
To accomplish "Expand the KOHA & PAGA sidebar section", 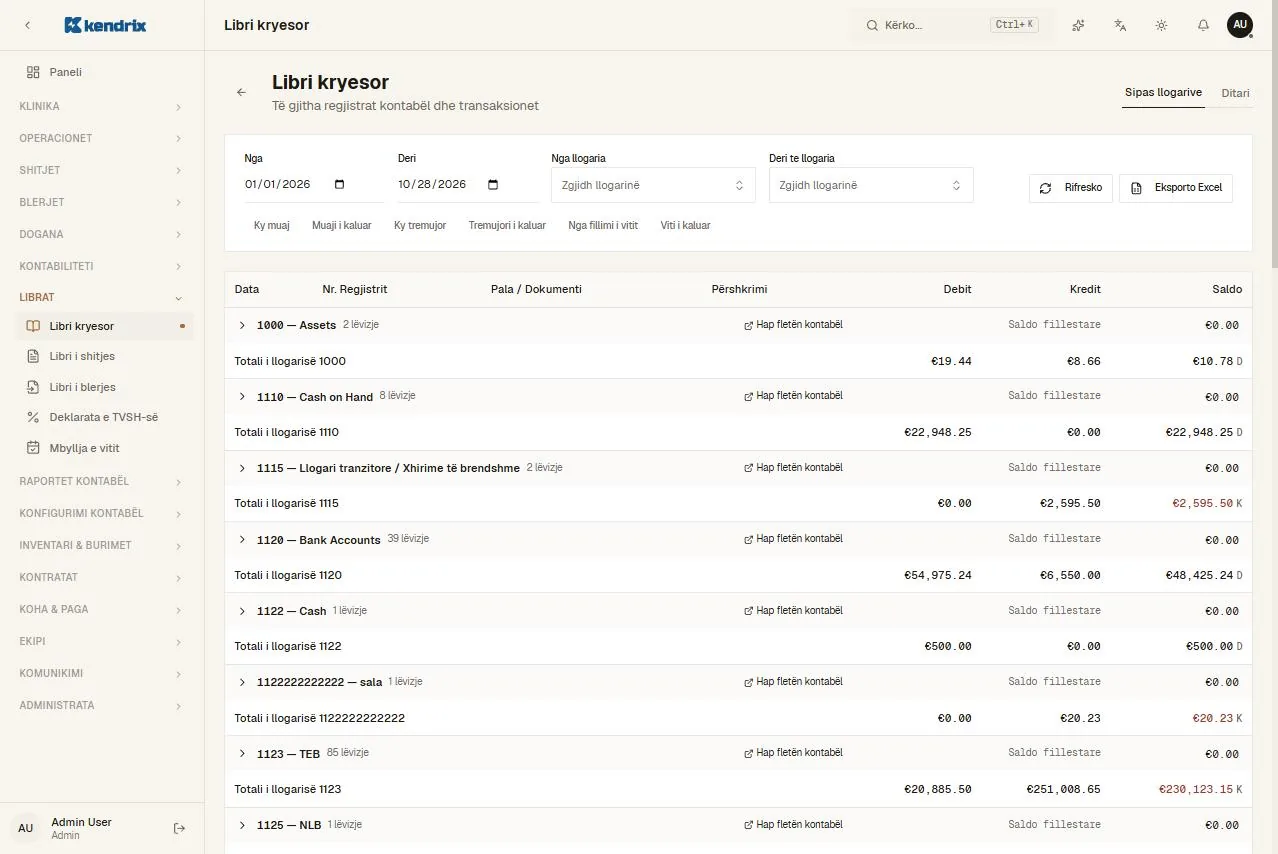I will pyautogui.click(x=102, y=609).
